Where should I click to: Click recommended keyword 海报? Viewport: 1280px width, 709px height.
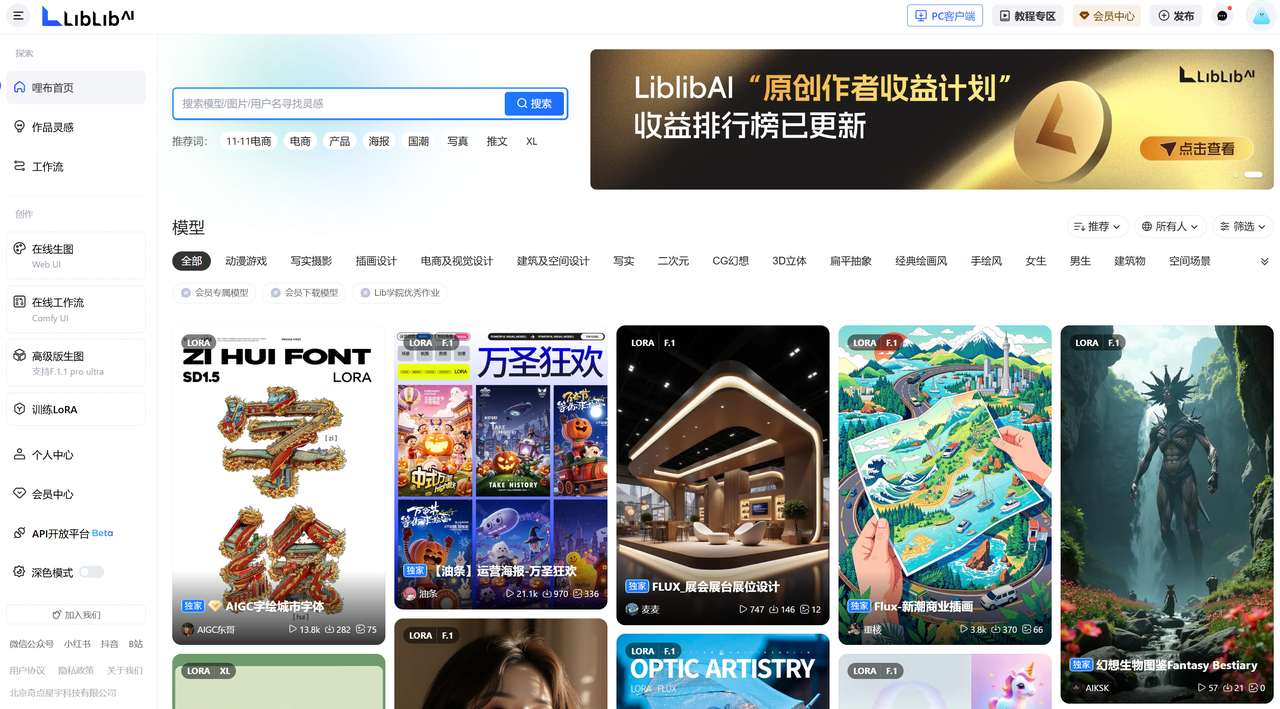[x=379, y=141]
